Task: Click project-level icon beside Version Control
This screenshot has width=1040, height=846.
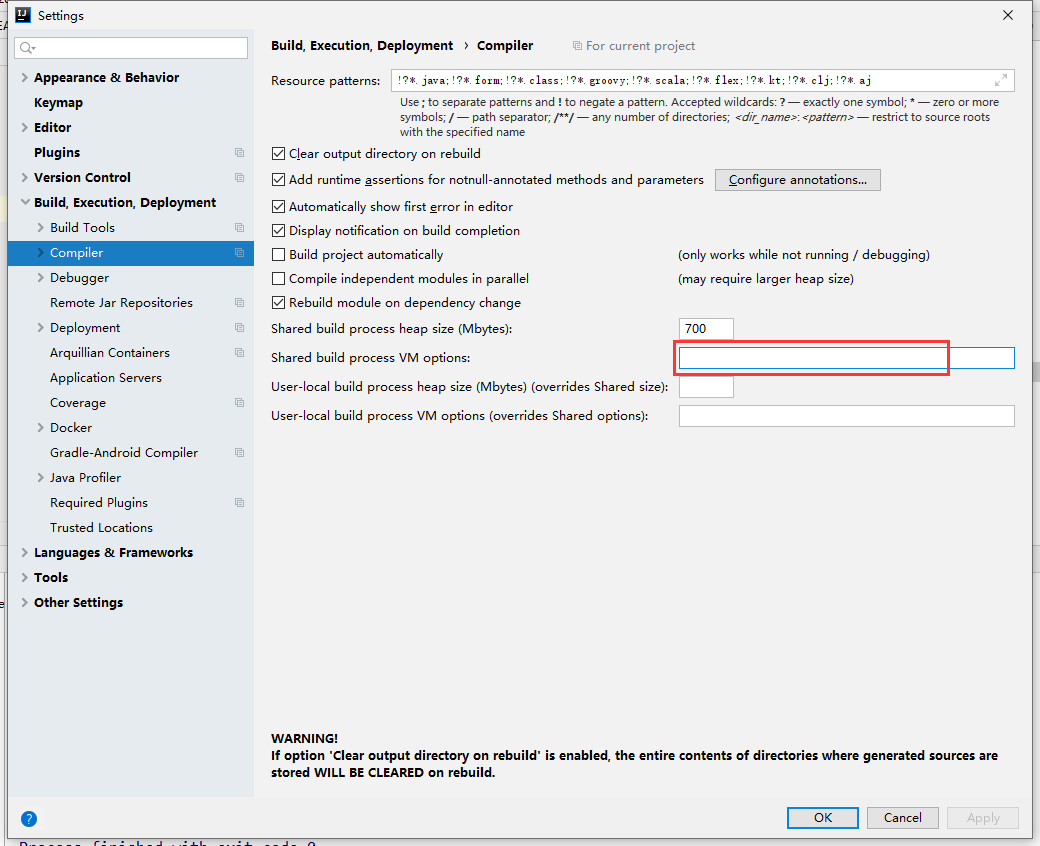Action: tap(239, 178)
